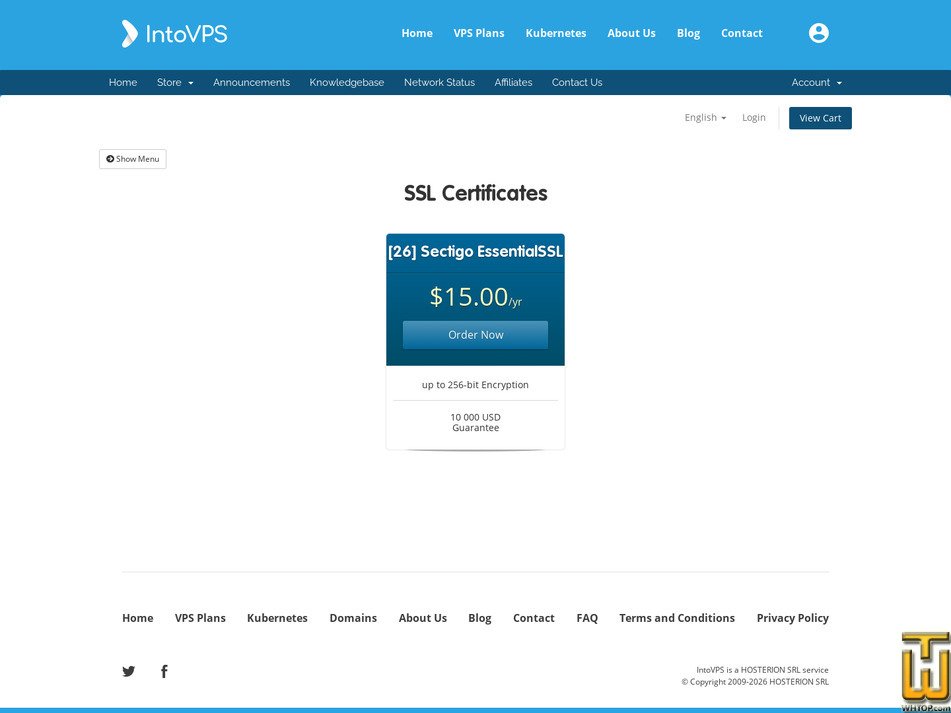Open the footer About Us link
This screenshot has width=951, height=713.
pos(423,618)
